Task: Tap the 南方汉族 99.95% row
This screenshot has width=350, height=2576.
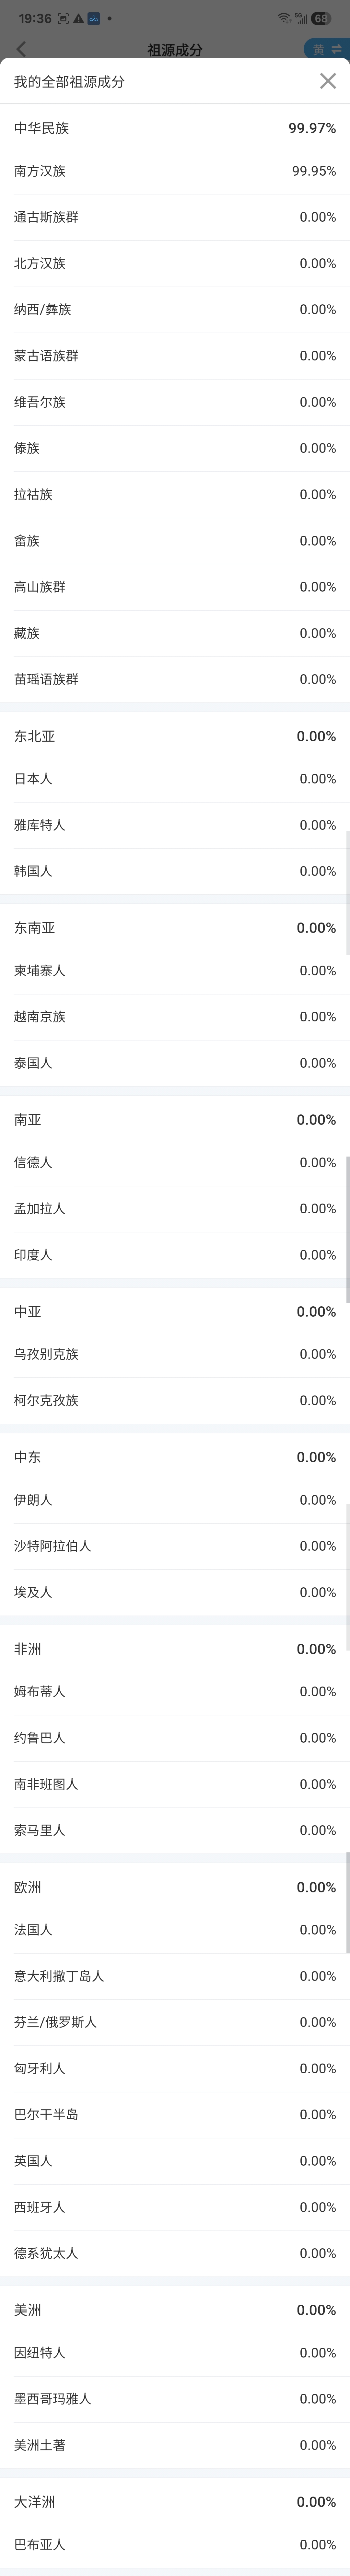Action: tap(175, 171)
